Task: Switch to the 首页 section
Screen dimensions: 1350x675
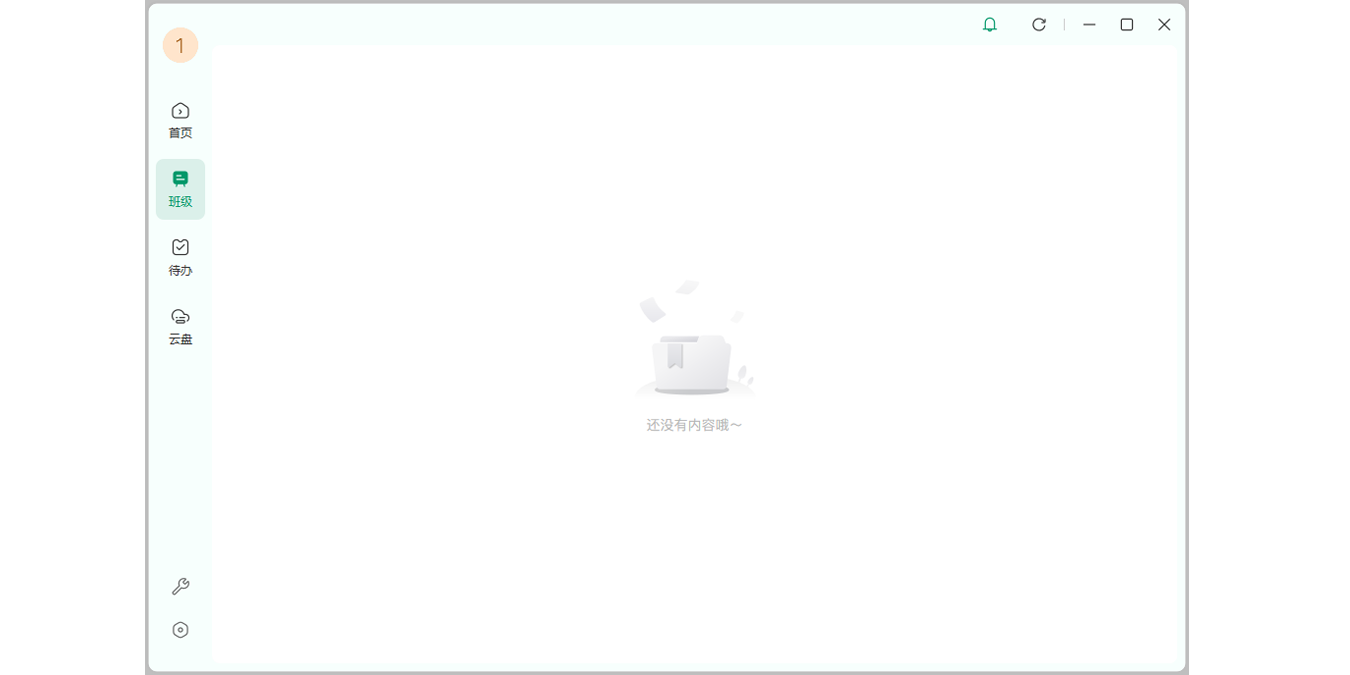Action: click(x=179, y=120)
